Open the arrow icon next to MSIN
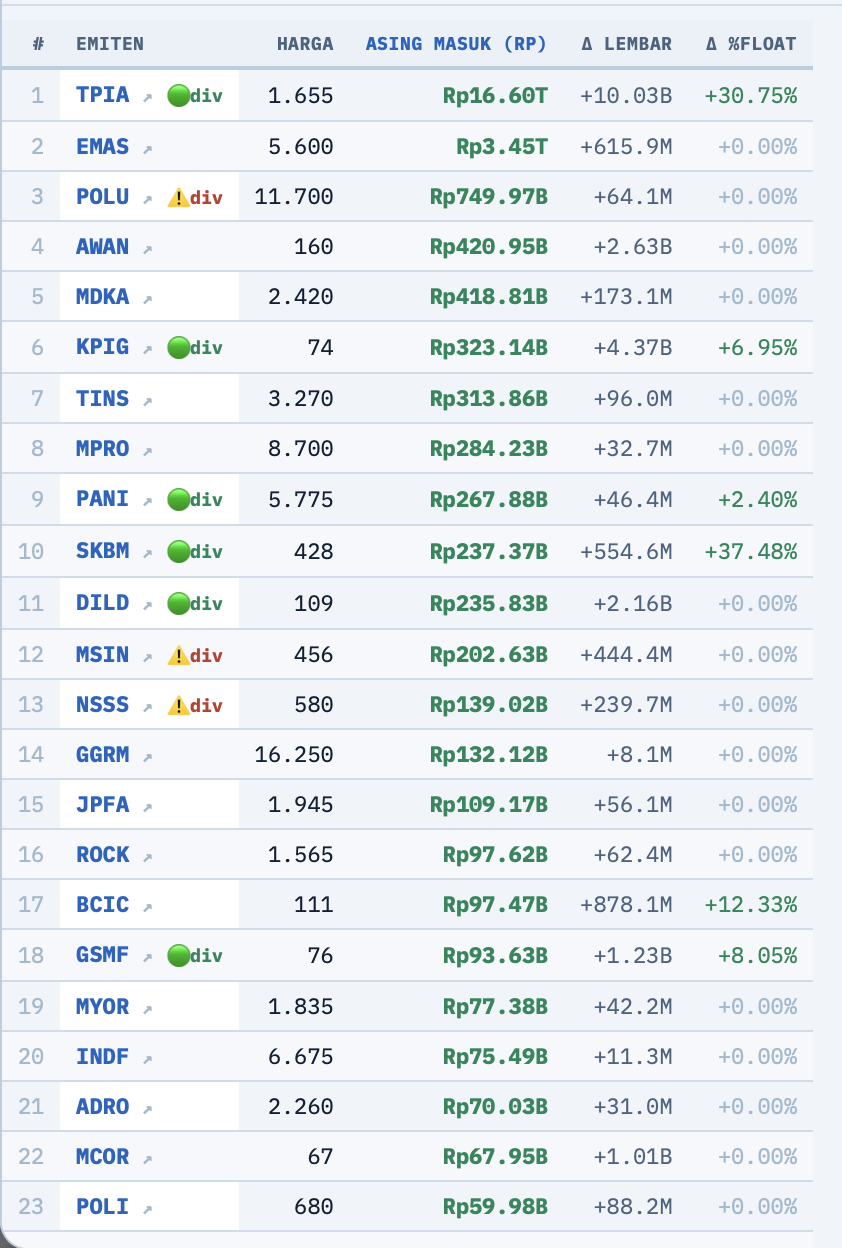 (x=147, y=657)
